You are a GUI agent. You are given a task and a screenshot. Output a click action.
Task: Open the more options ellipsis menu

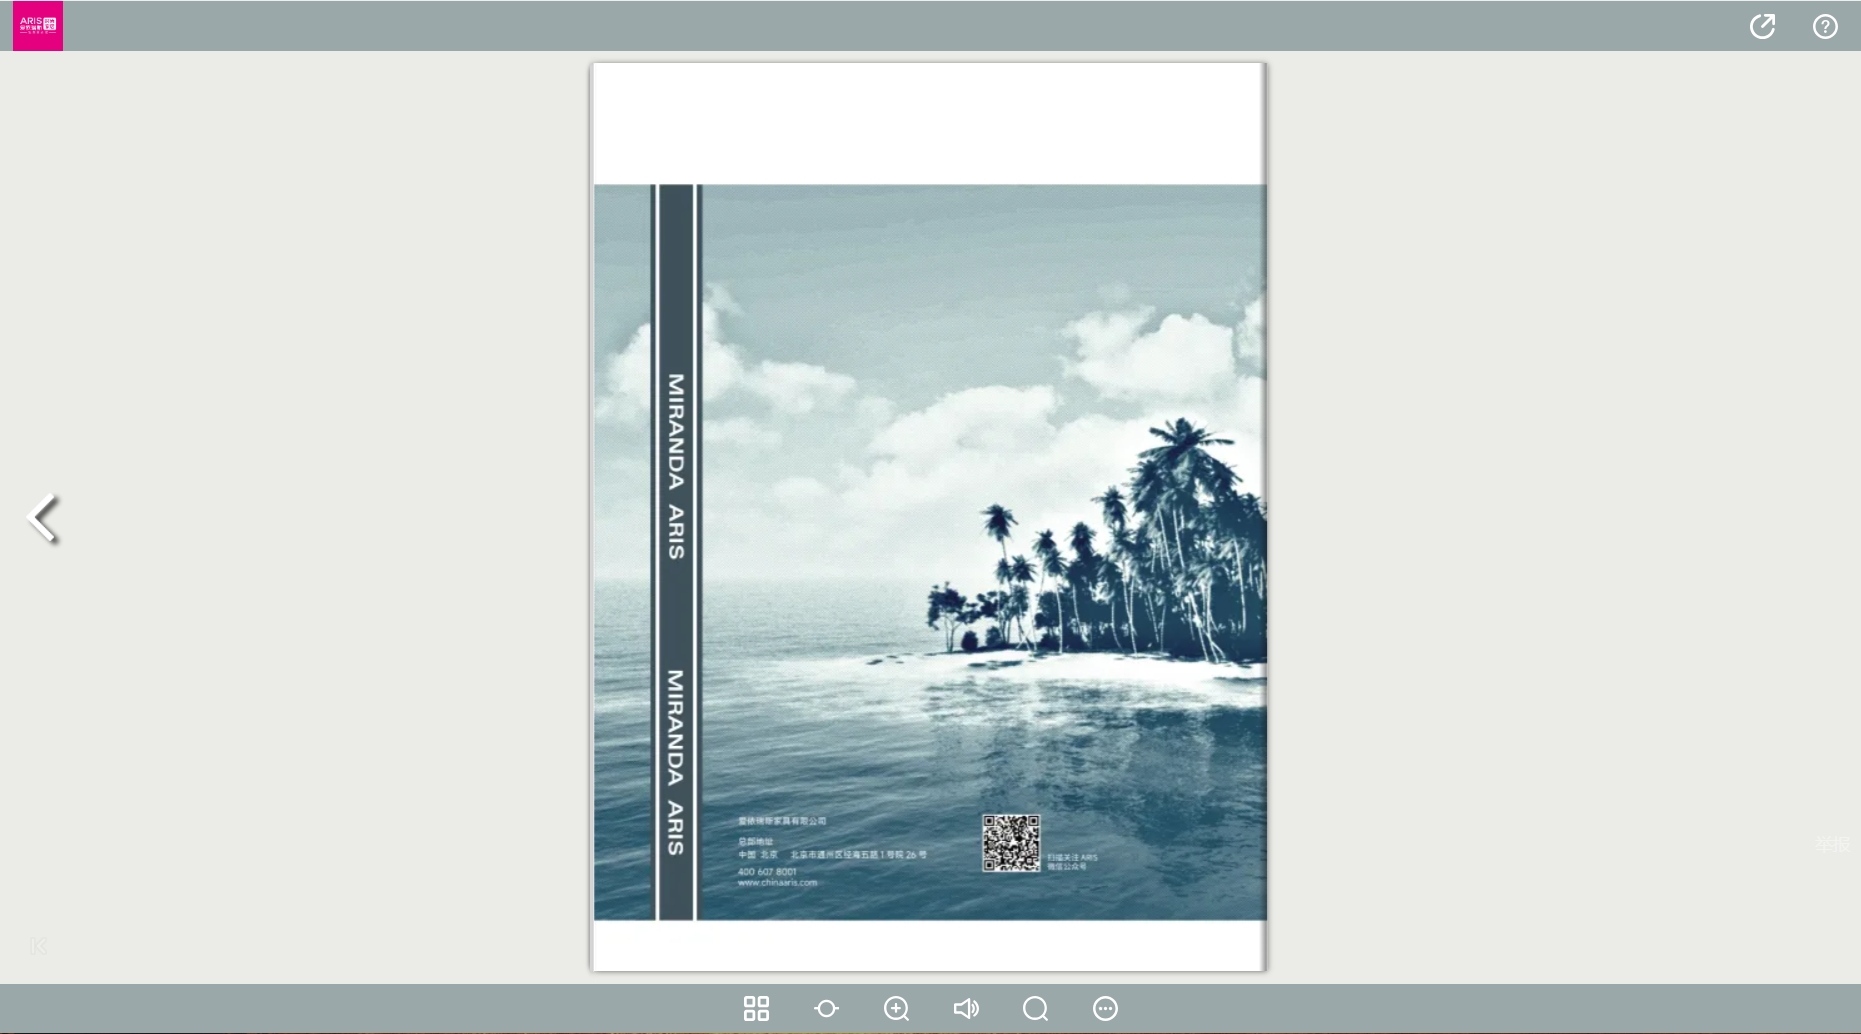coord(1105,1008)
